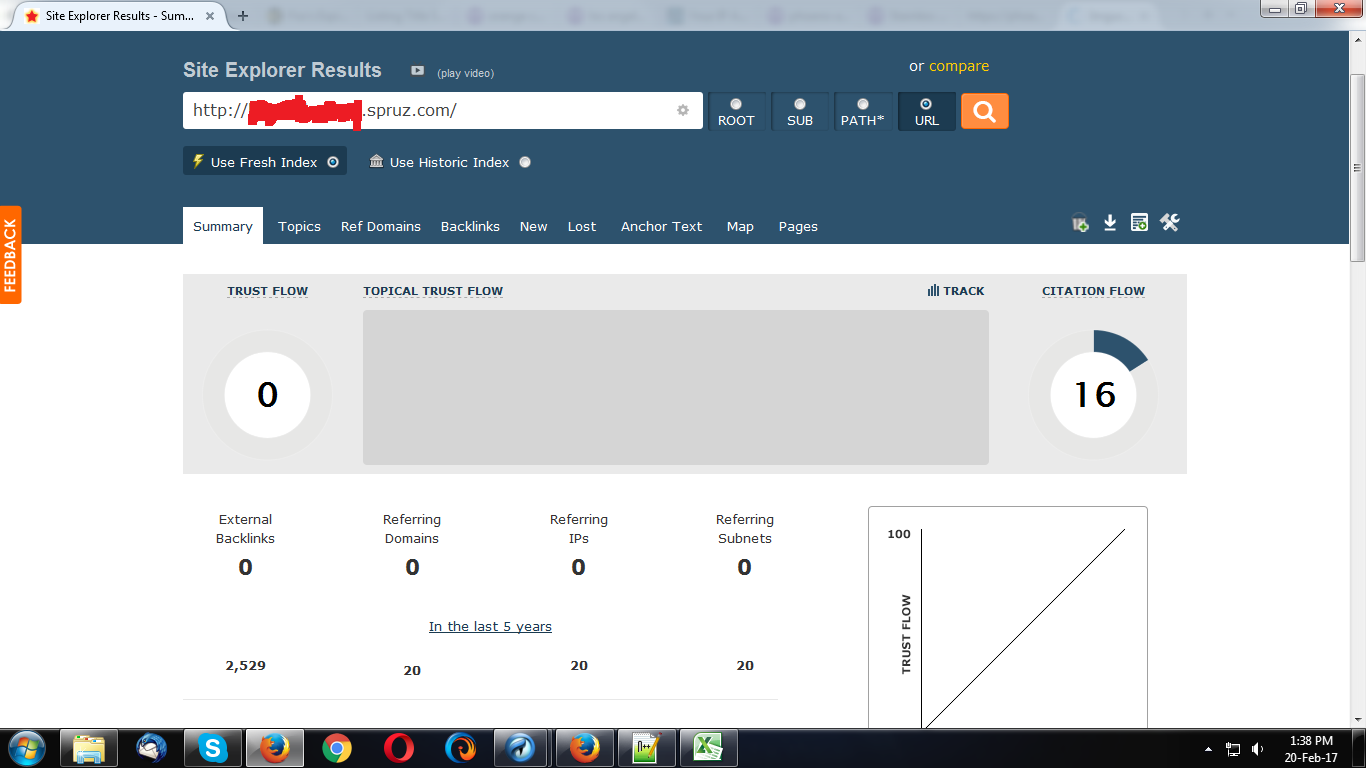Click the Trust Flow 0 gauge
1366x768 pixels.
[x=267, y=395]
